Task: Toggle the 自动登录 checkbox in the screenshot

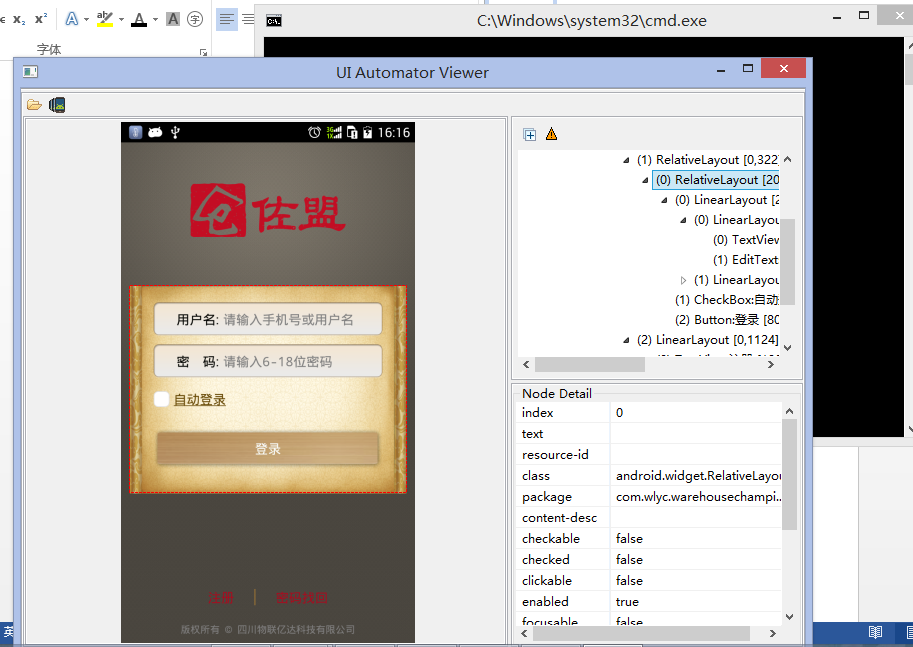Action: coord(161,400)
